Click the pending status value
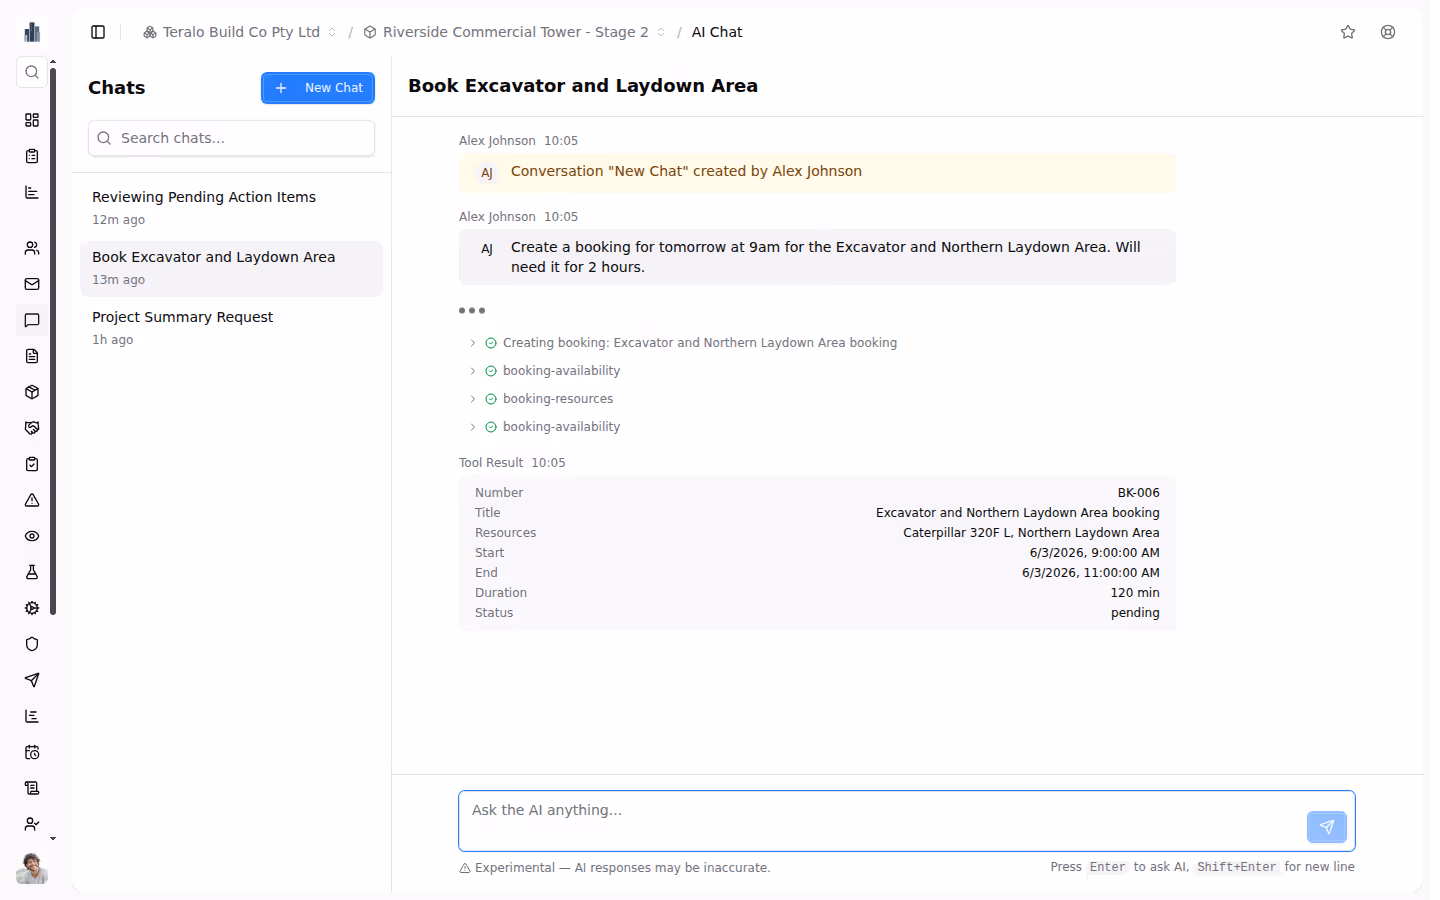Viewport: 1440px width, 900px height. pyautogui.click(x=1135, y=613)
